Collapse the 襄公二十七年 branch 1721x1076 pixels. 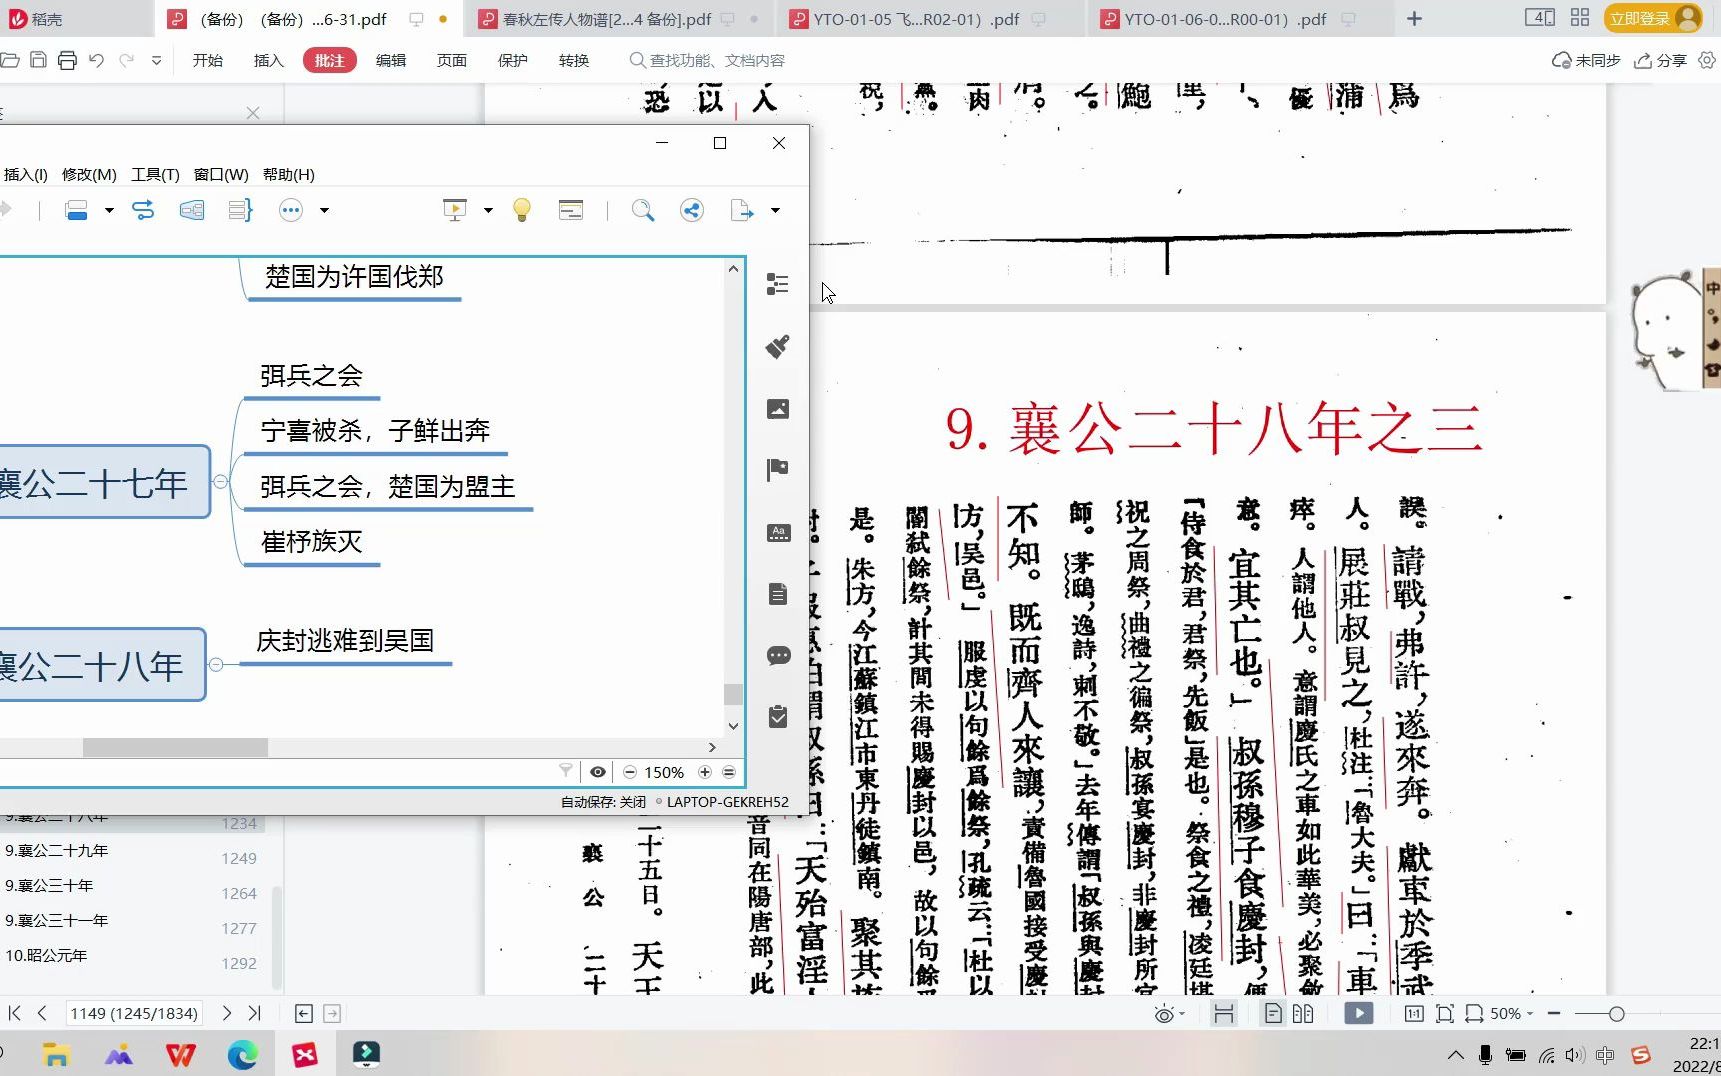(221, 482)
